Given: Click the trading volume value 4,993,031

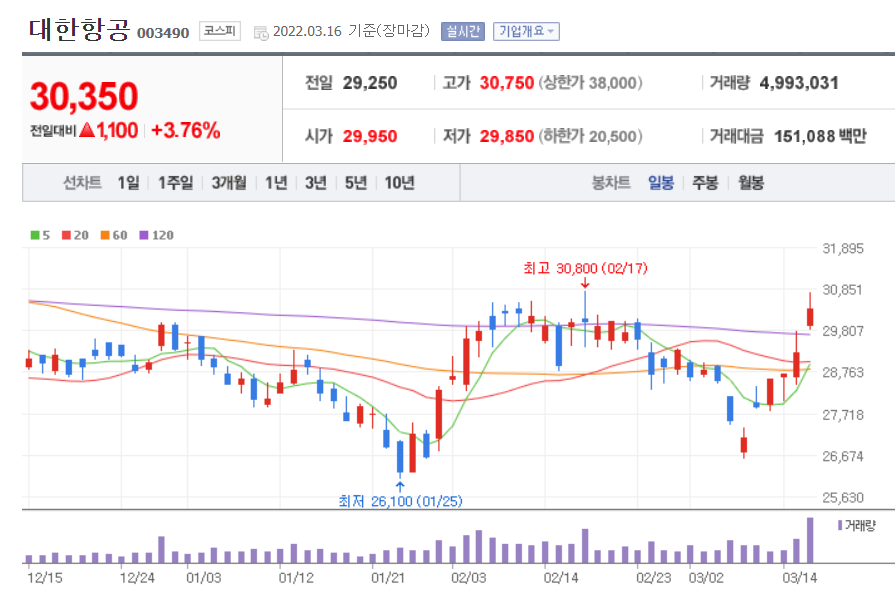Looking at the screenshot, I should [799, 83].
